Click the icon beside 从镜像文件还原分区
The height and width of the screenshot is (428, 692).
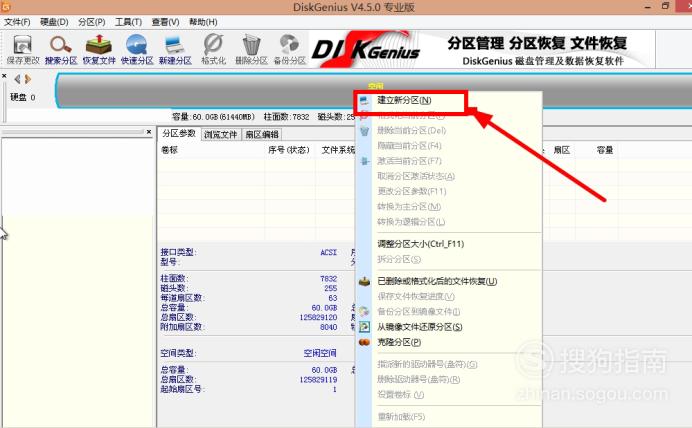(x=364, y=327)
